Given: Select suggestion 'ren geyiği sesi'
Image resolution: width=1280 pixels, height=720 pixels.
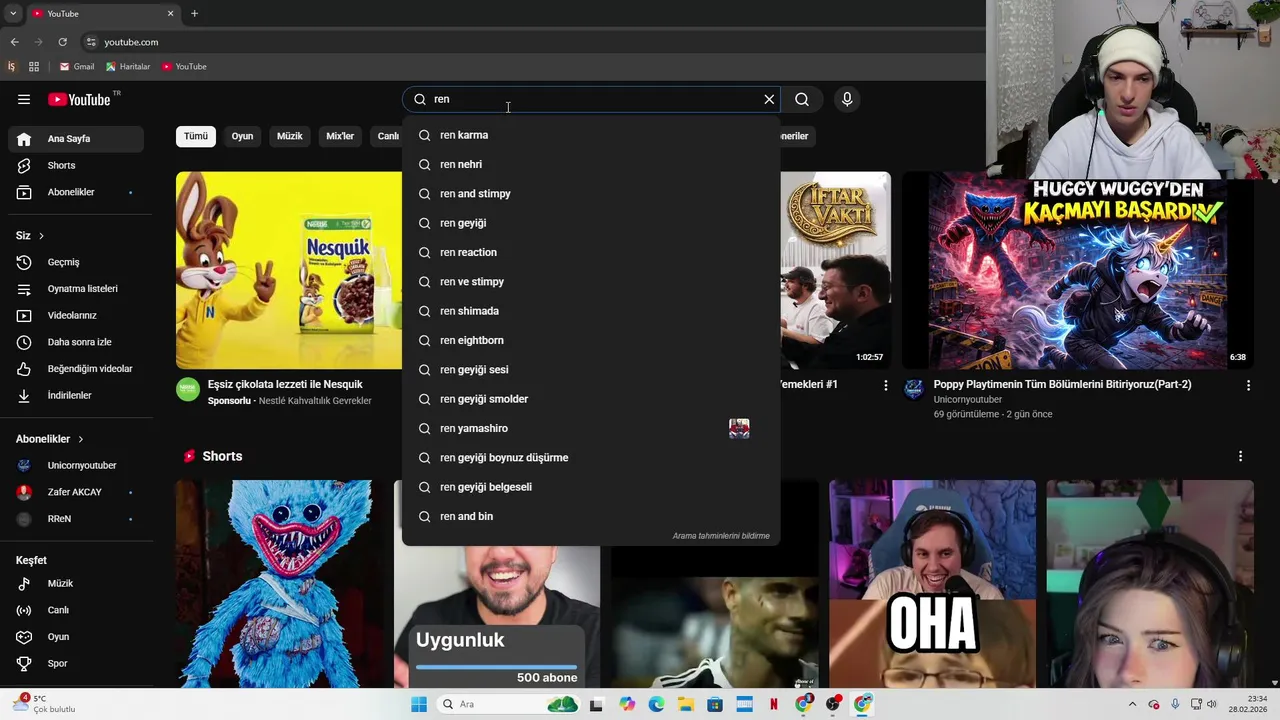Looking at the screenshot, I should 591,369.
